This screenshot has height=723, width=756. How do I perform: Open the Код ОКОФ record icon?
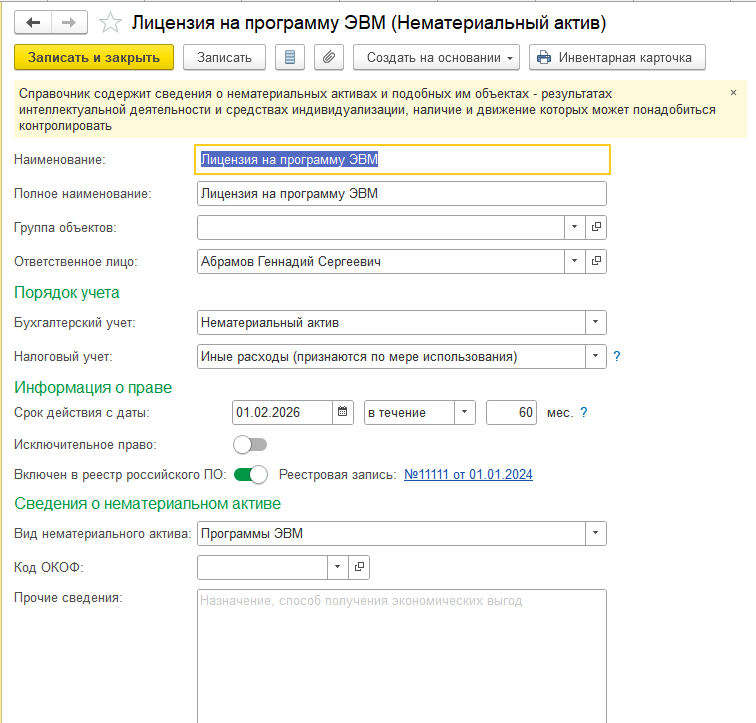click(359, 567)
